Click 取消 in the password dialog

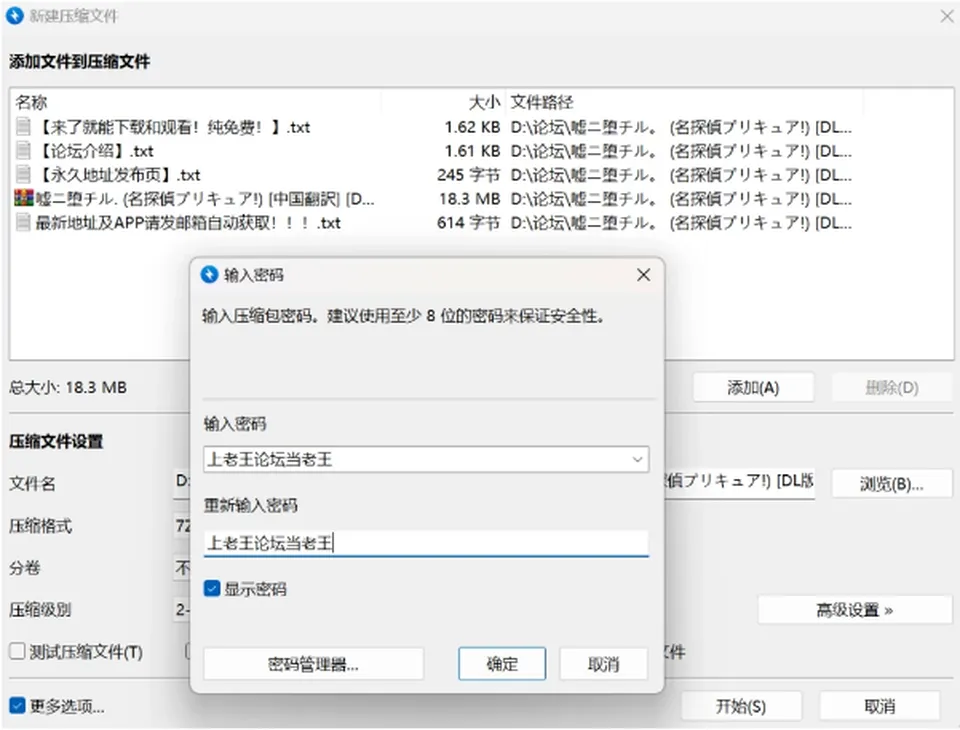604,664
